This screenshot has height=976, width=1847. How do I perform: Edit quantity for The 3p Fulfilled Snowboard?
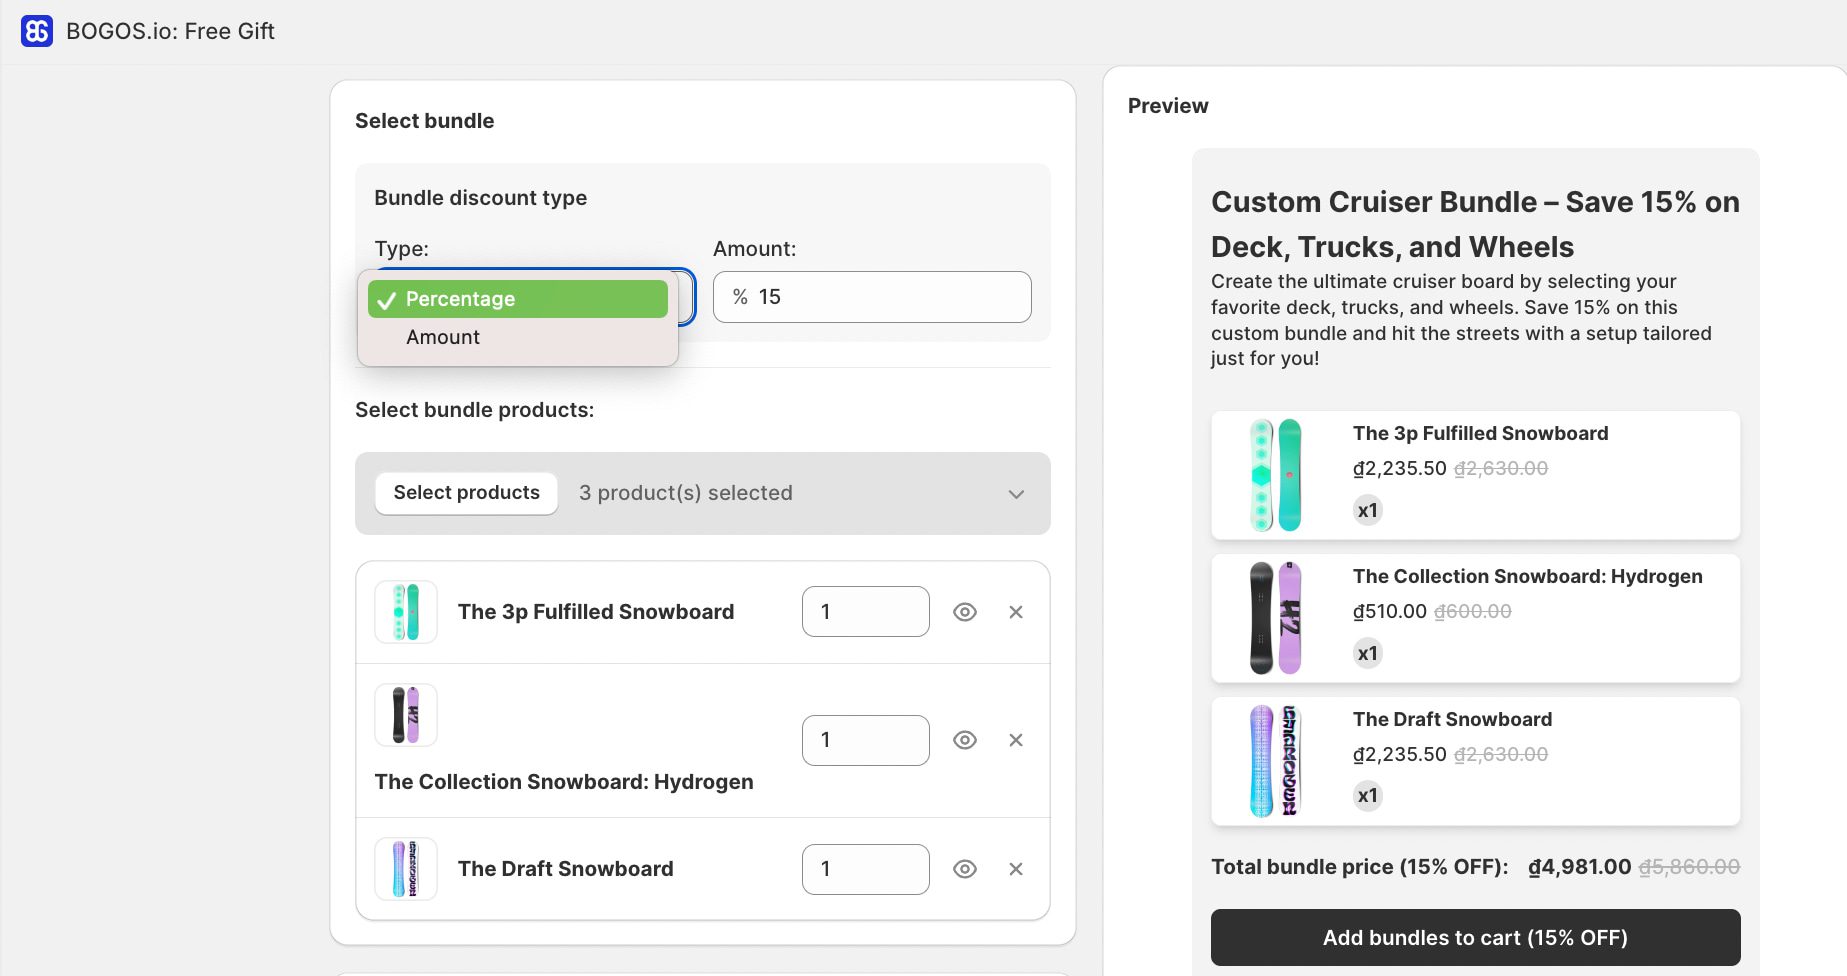[865, 612]
